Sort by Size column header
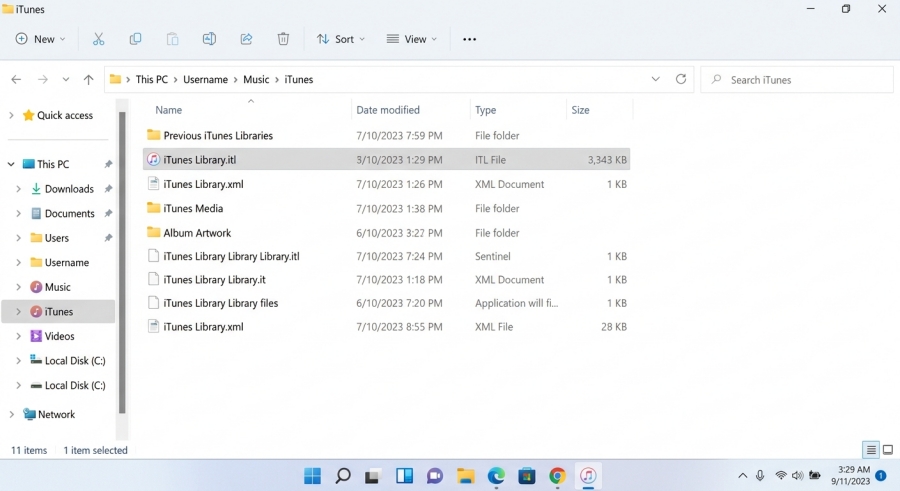This screenshot has width=900, height=491. [580, 110]
